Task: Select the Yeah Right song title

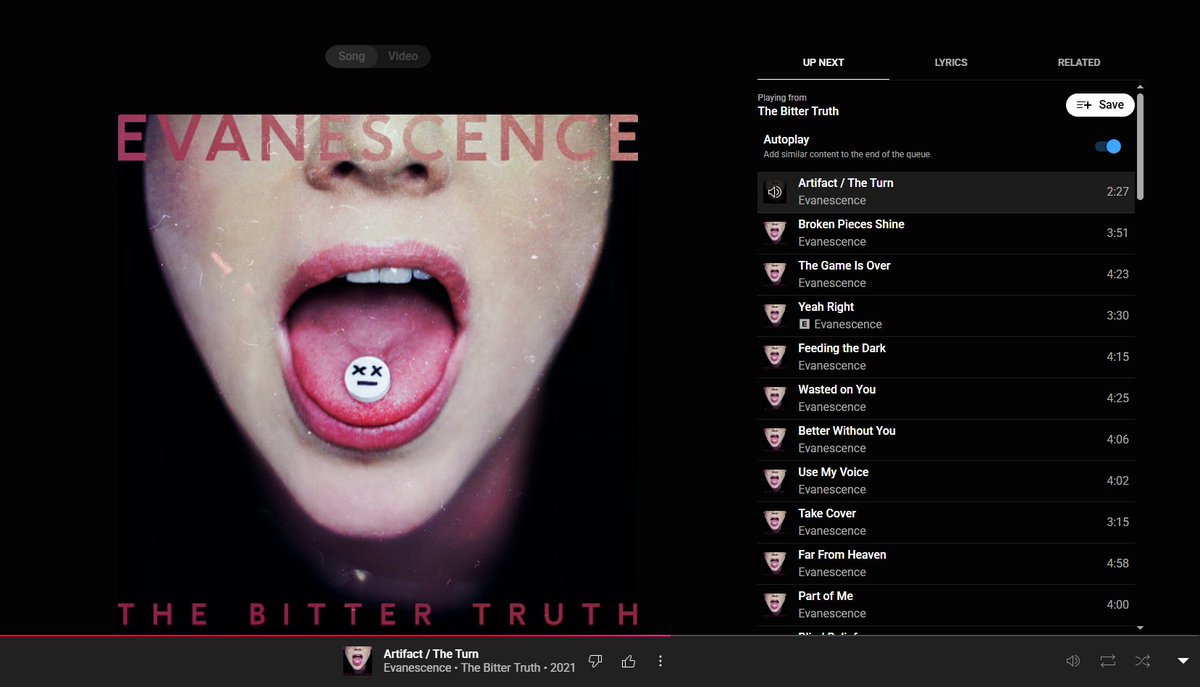Action: coord(826,307)
